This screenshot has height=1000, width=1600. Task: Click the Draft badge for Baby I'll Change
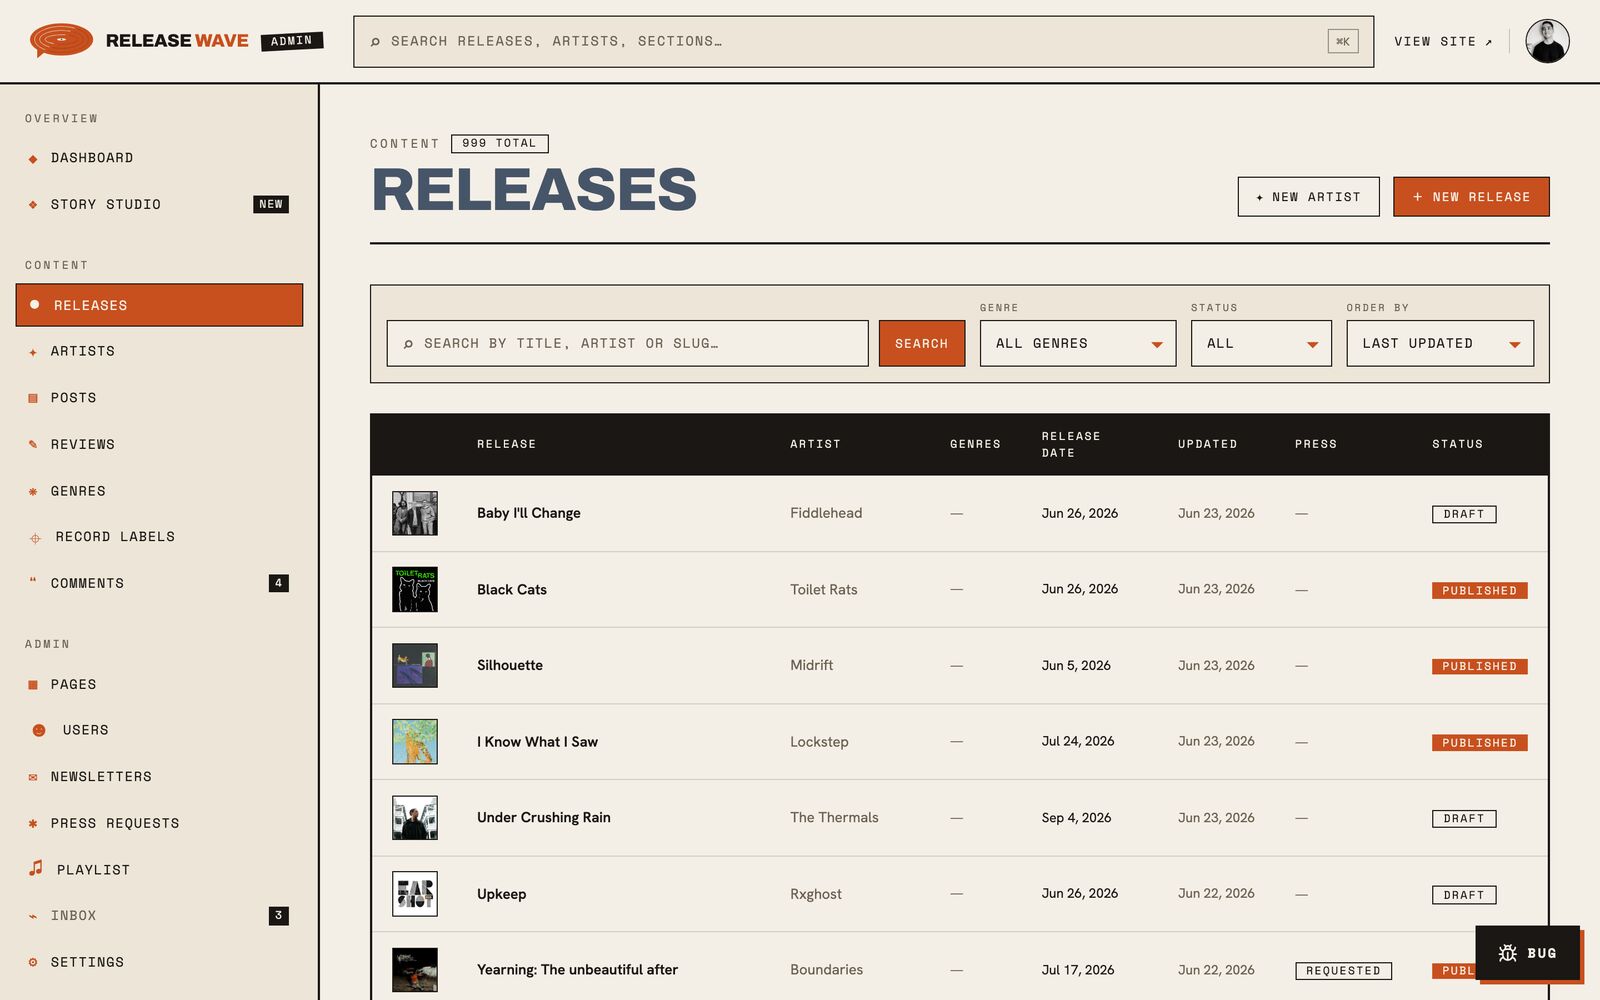tap(1464, 514)
